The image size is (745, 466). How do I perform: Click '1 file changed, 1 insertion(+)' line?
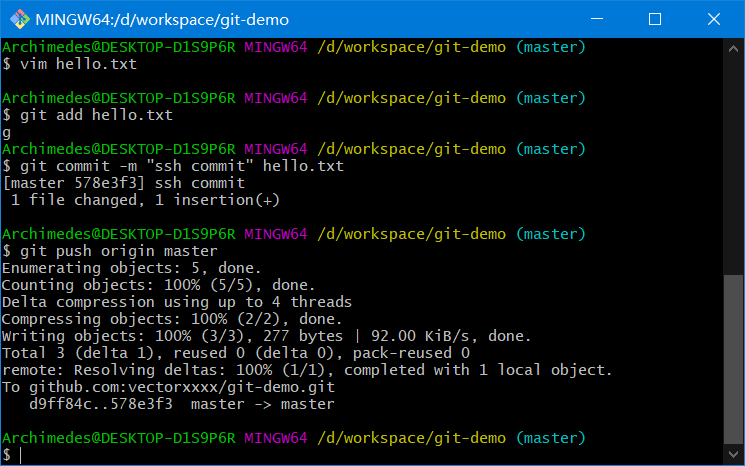coord(145,200)
